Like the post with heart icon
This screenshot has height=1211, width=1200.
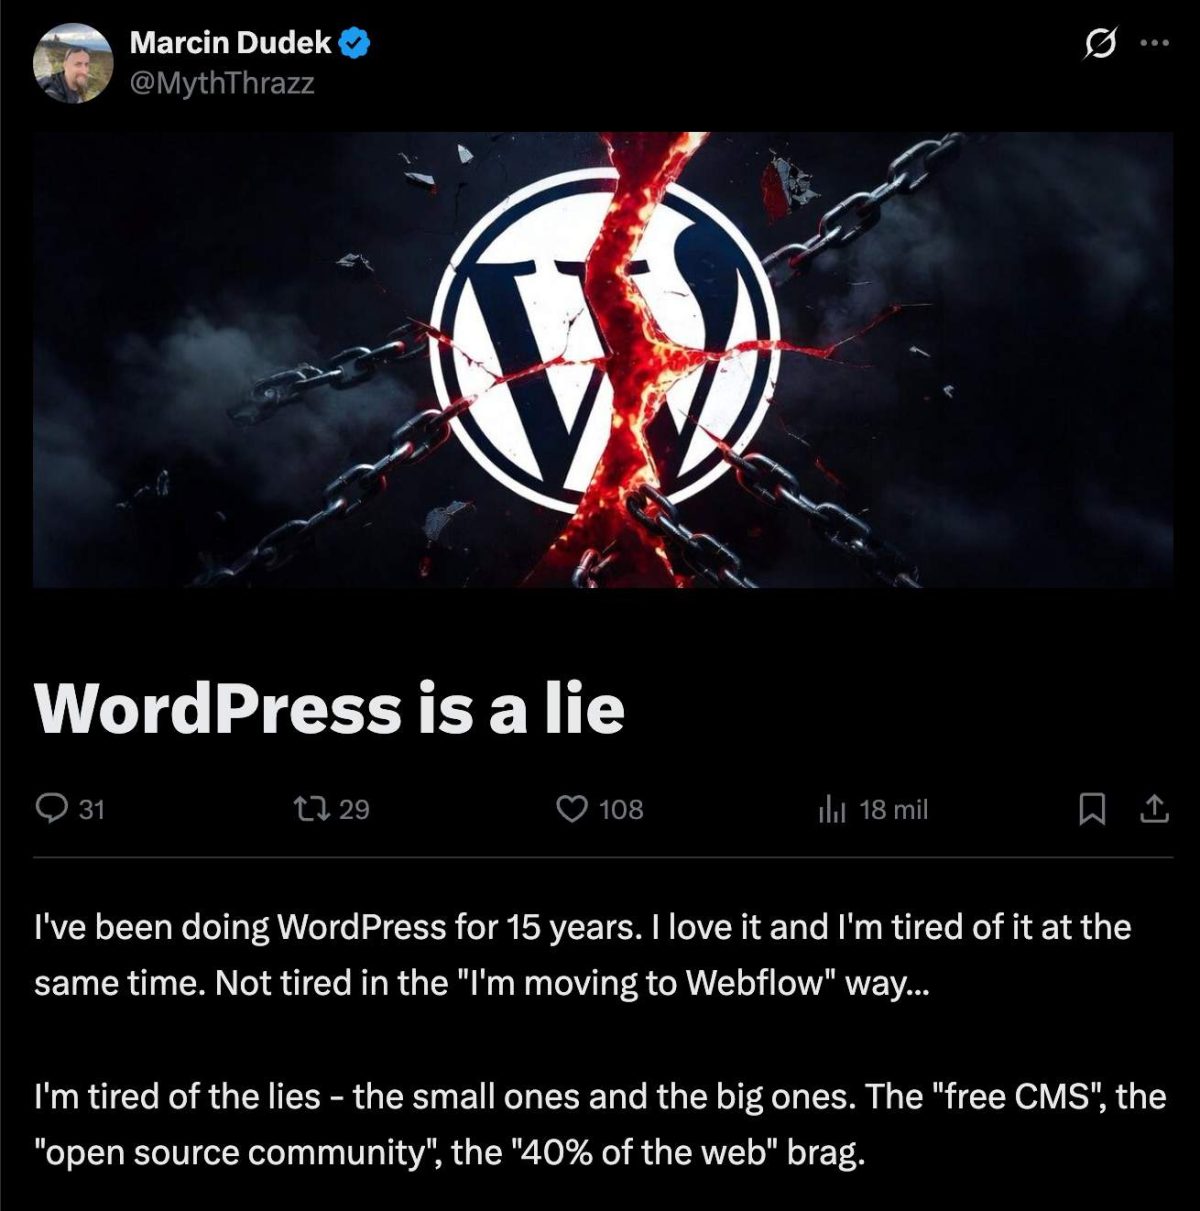pos(571,808)
